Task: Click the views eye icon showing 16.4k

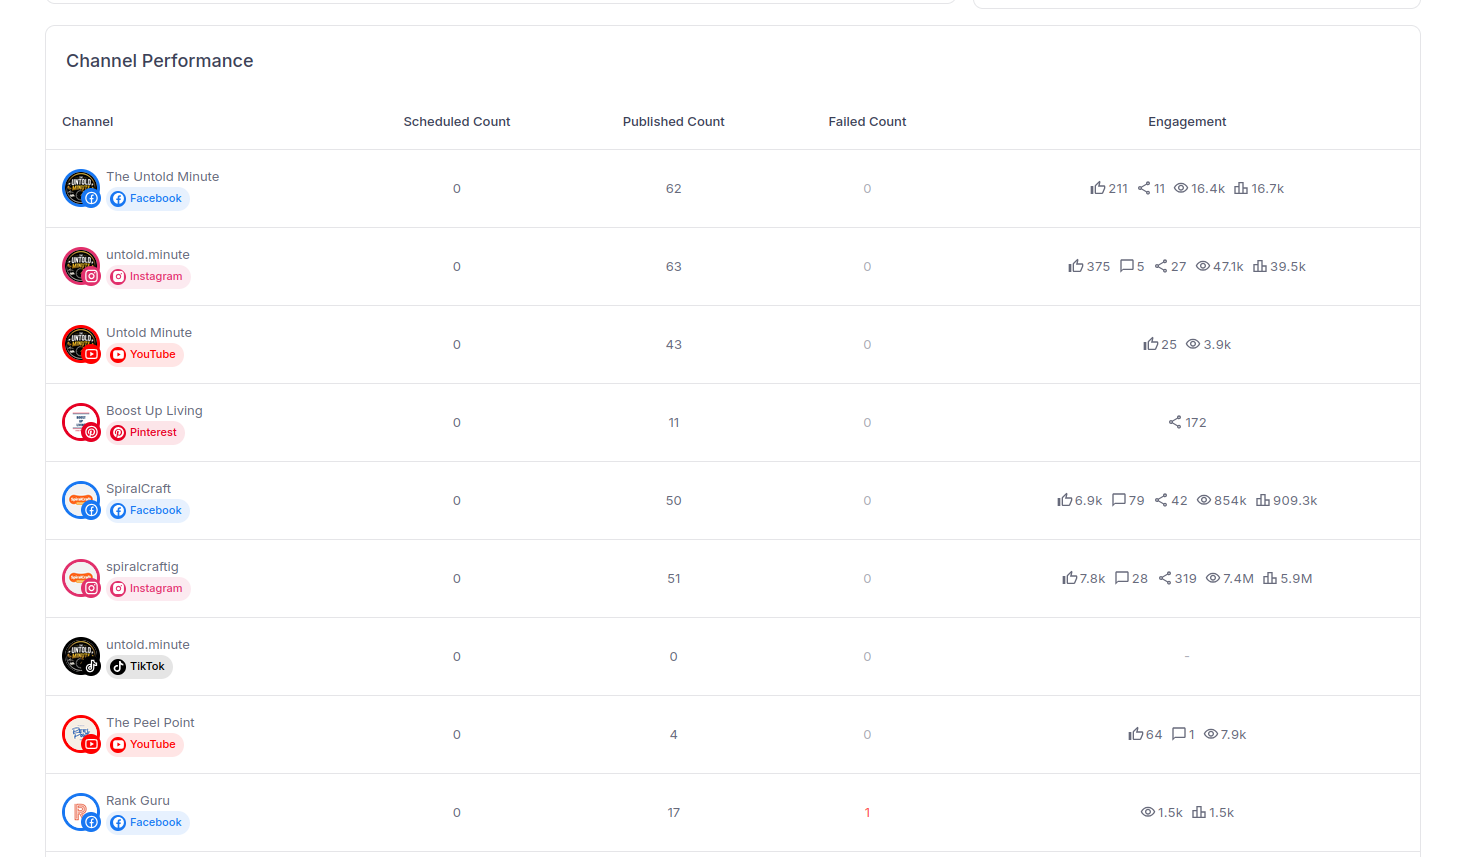Action: [x=1181, y=188]
